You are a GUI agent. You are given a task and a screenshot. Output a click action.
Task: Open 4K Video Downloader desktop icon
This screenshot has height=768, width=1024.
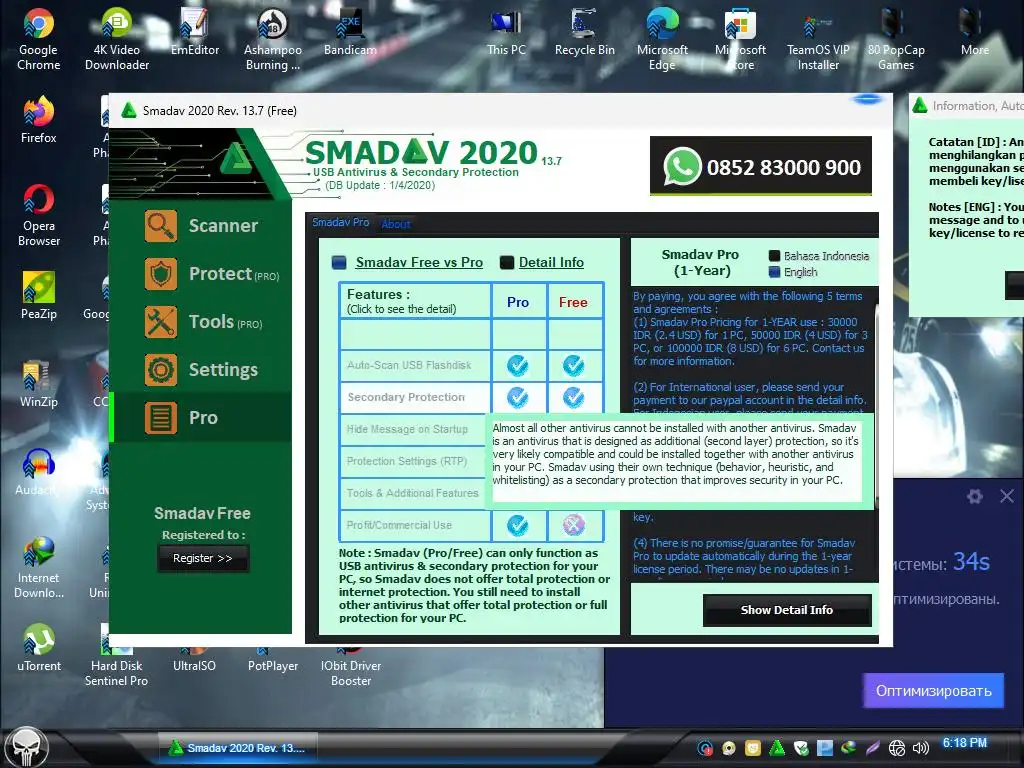click(117, 39)
